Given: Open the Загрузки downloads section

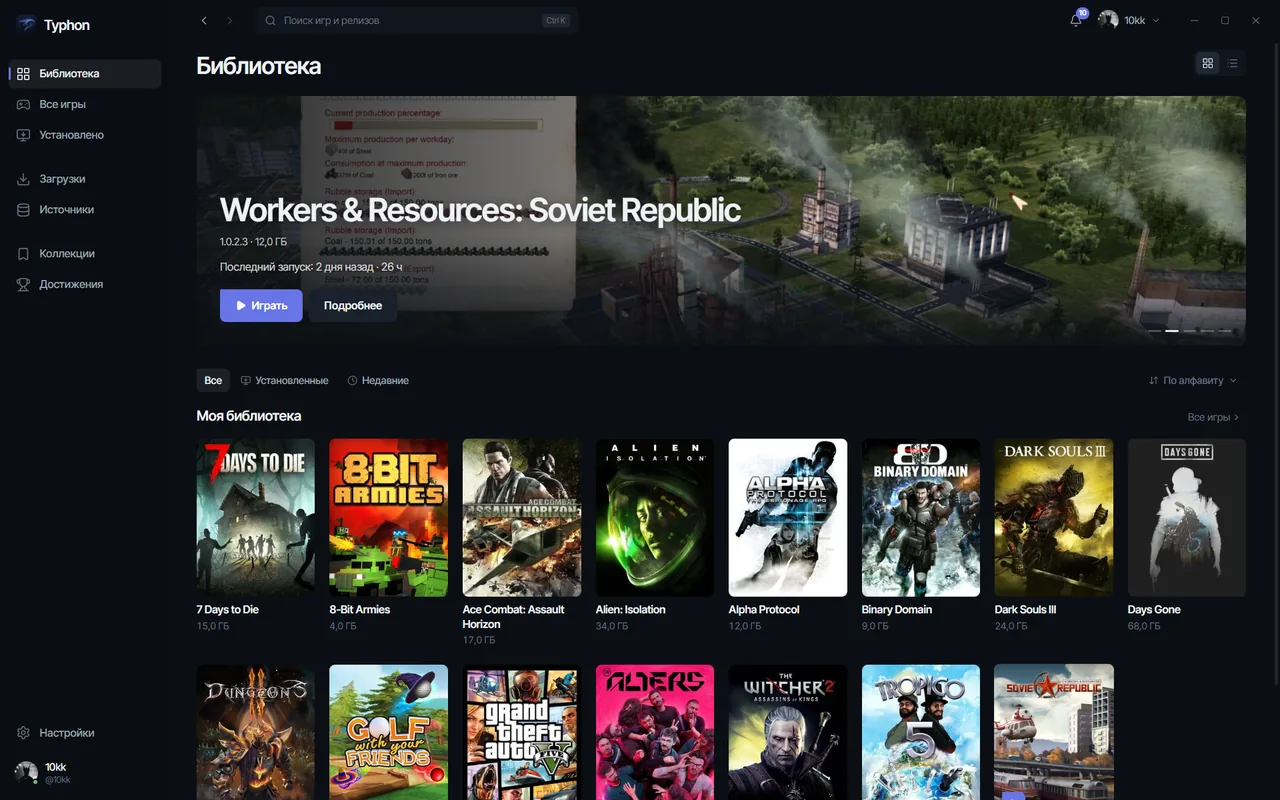Looking at the screenshot, I should [85, 179].
